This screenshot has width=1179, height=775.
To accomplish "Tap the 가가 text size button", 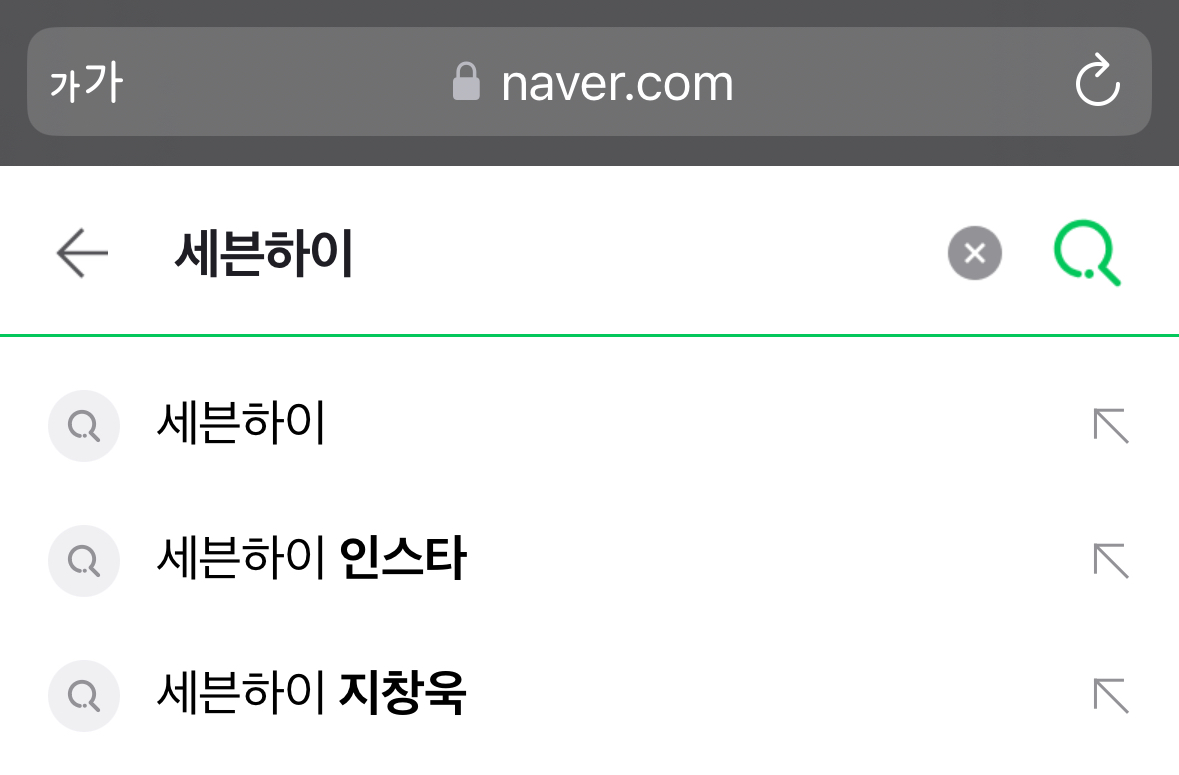I will click(x=86, y=84).
